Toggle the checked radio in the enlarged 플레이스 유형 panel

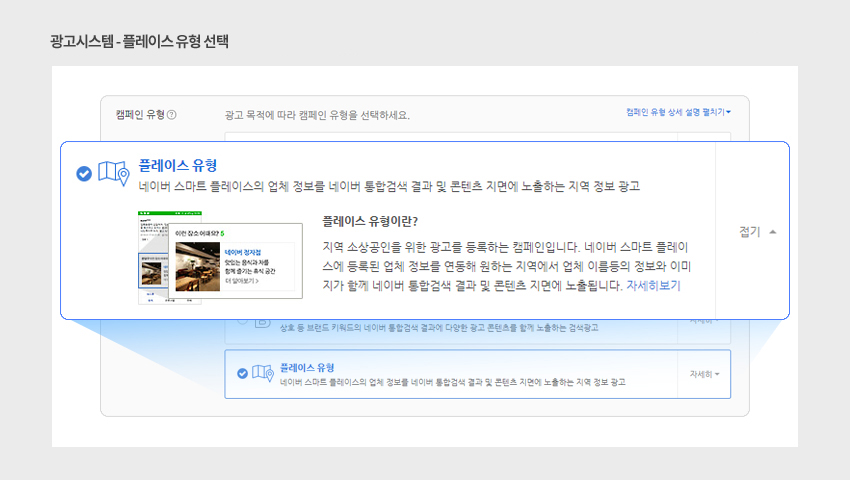point(84,174)
